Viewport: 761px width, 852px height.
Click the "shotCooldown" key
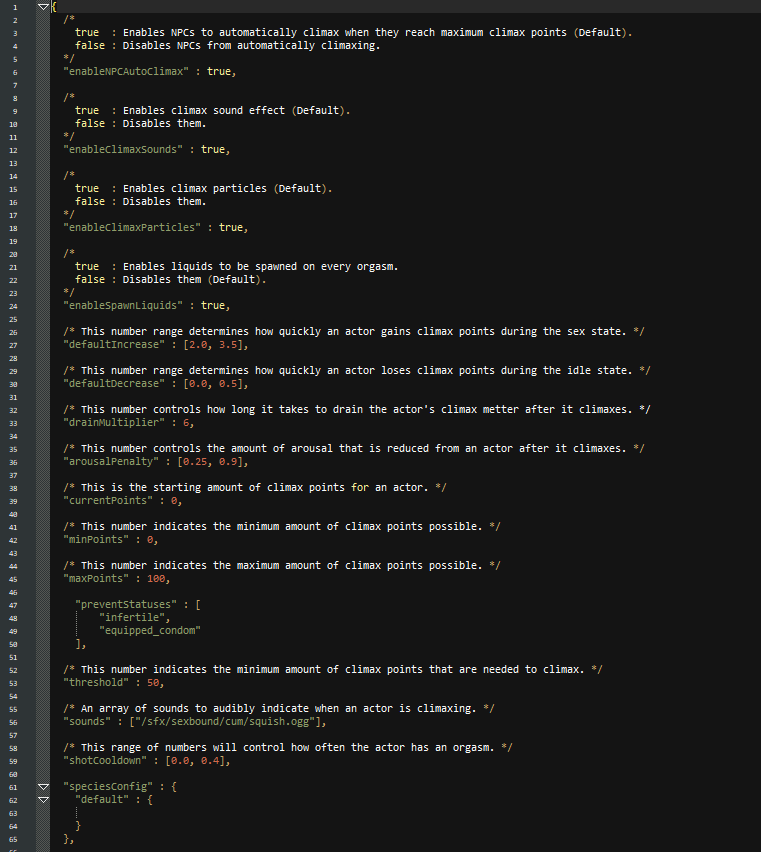pyautogui.click(x=105, y=761)
